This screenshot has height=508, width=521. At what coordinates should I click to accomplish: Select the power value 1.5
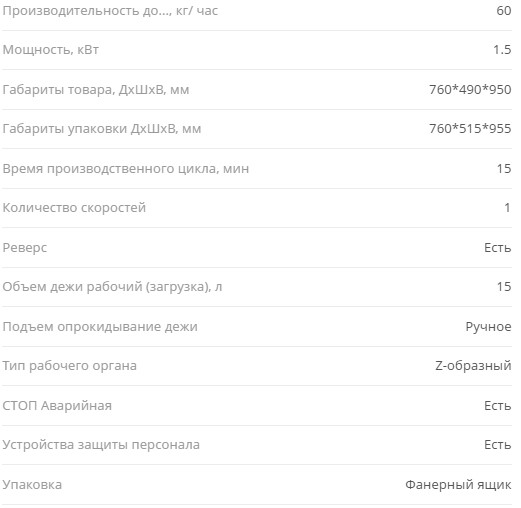click(x=502, y=50)
